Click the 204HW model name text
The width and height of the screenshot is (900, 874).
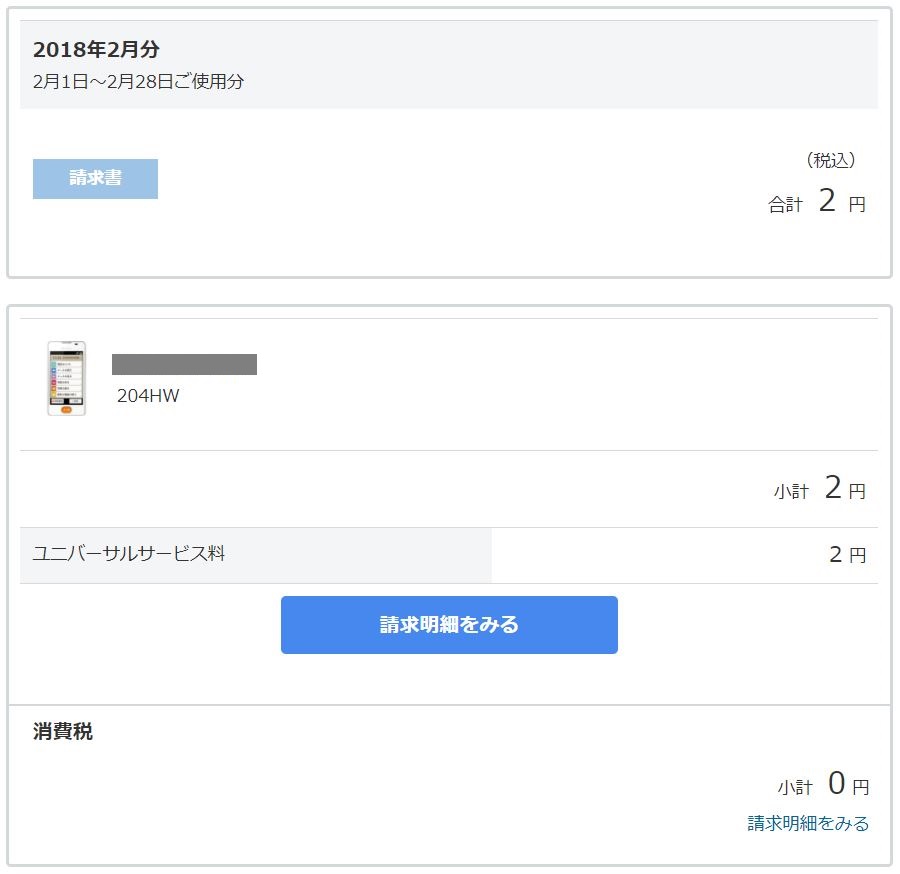tap(148, 395)
